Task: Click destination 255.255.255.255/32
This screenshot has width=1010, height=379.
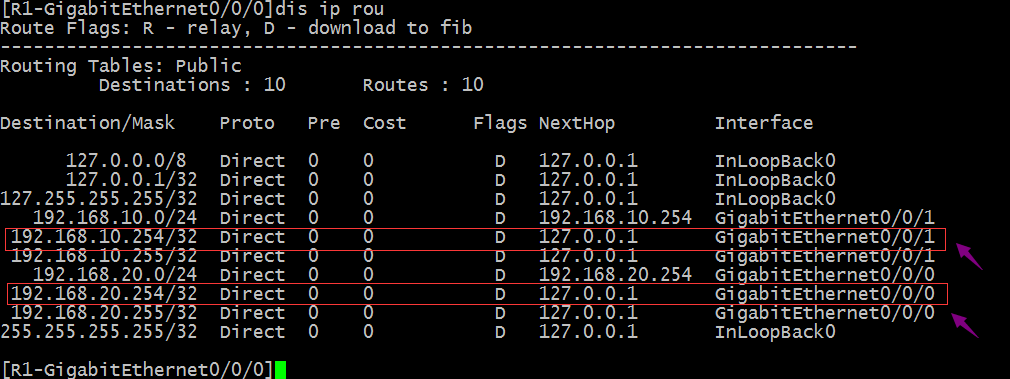Action: (x=99, y=332)
